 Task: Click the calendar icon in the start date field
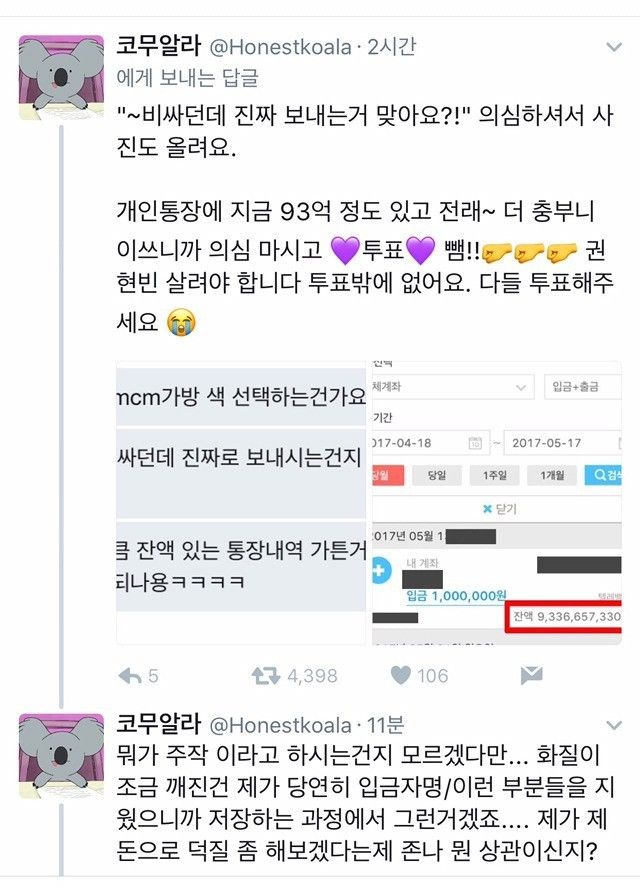tap(475, 443)
